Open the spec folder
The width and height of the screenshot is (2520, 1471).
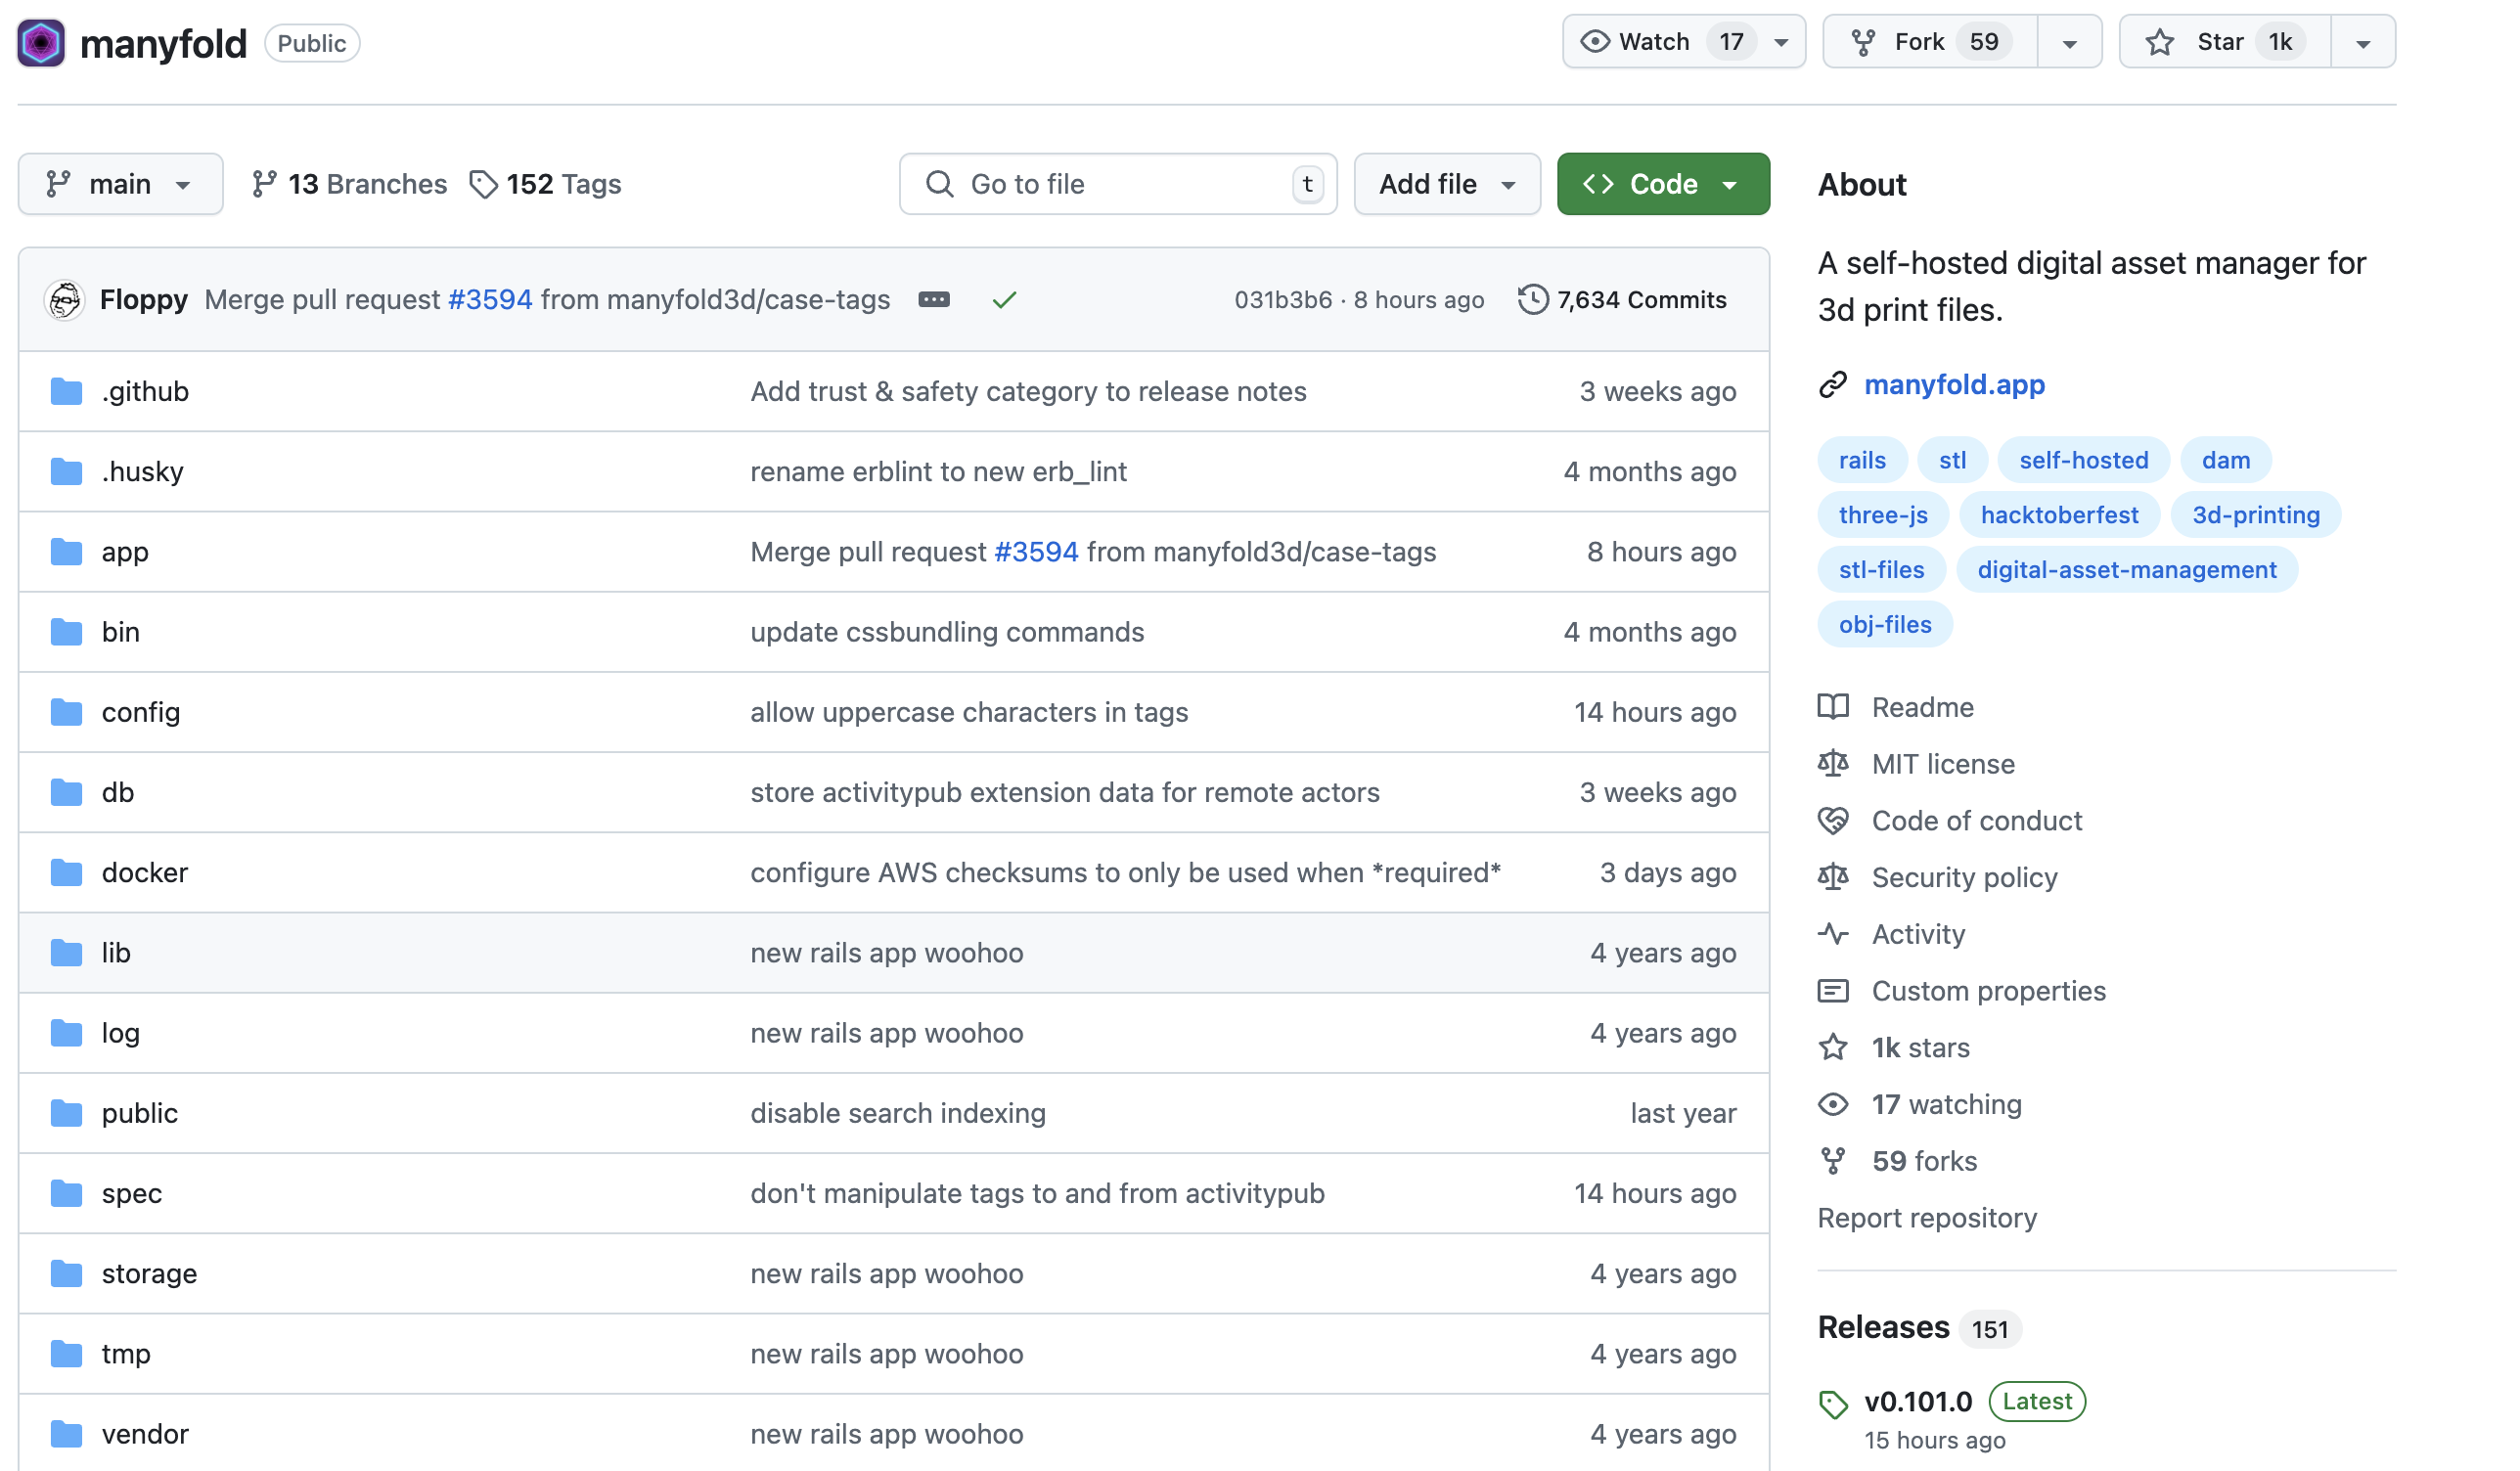point(132,1193)
